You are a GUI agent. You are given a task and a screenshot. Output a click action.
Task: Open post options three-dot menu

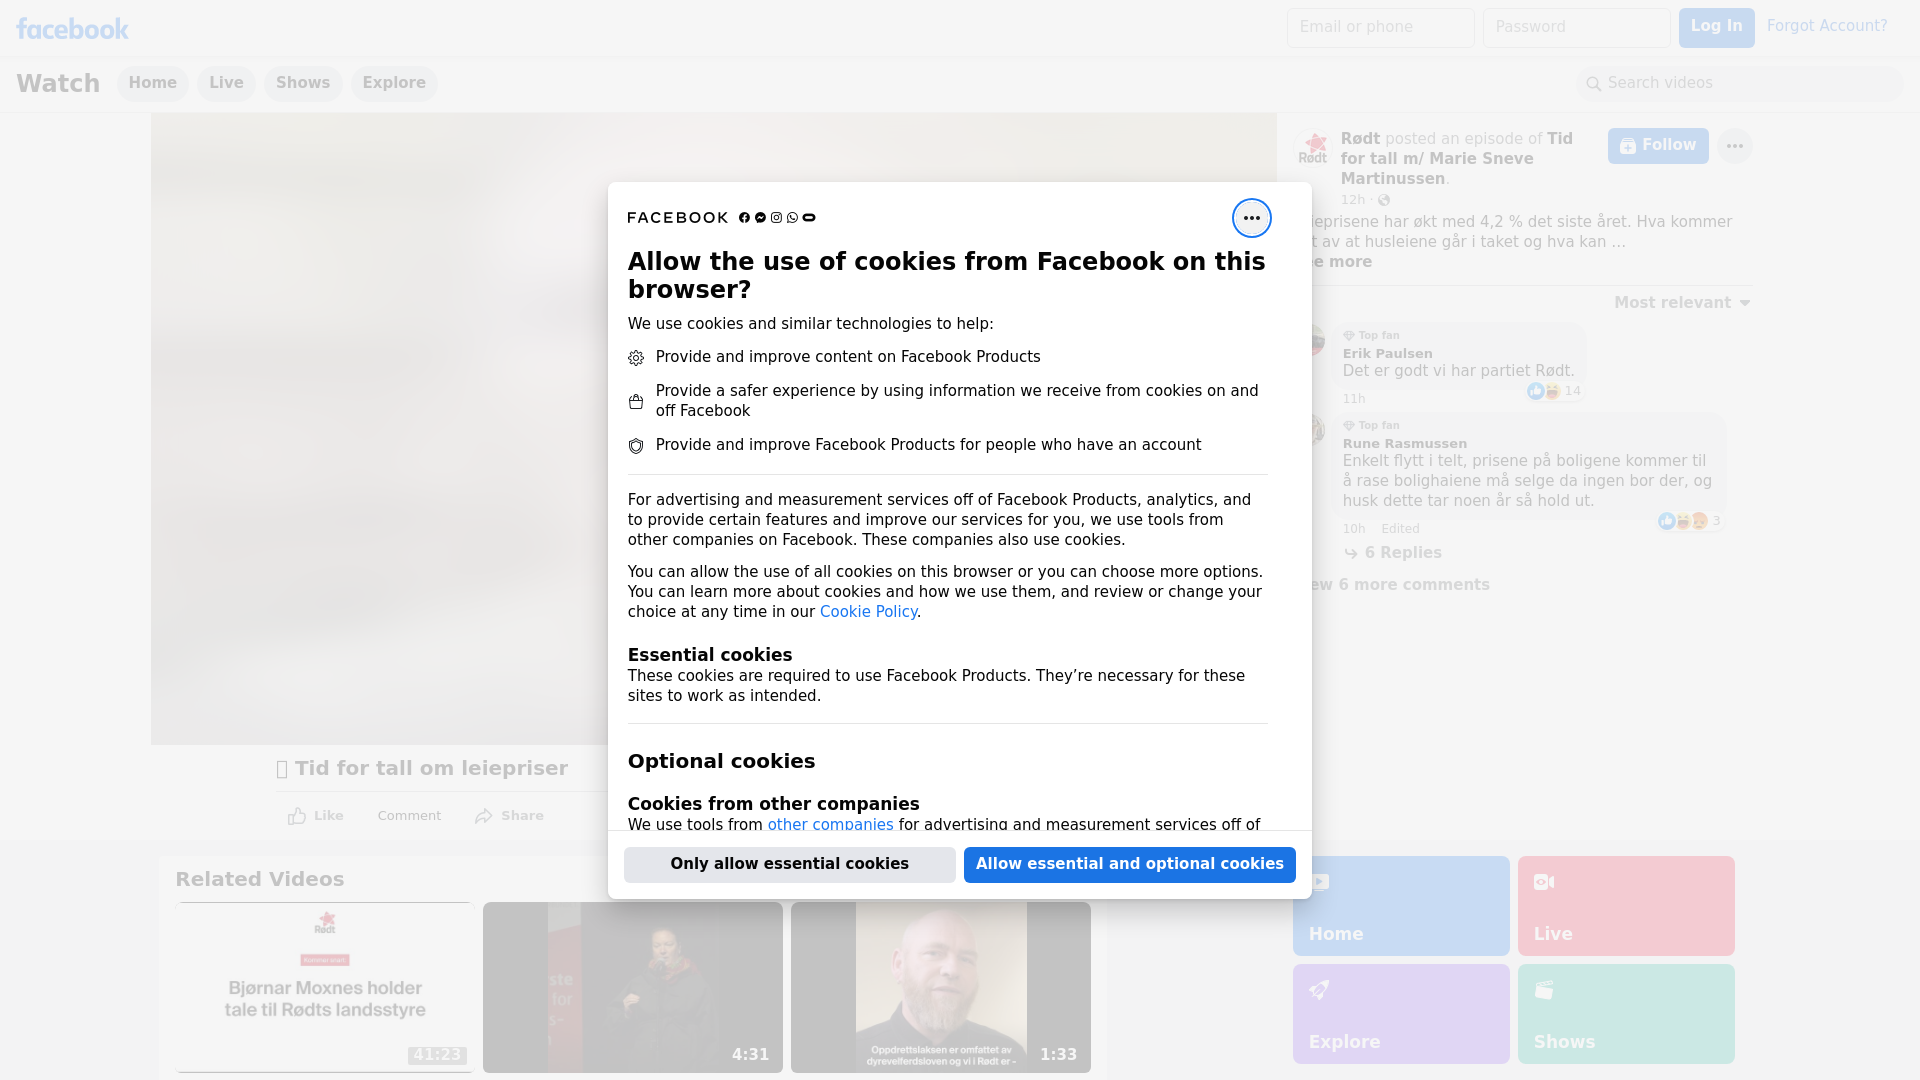(1734, 146)
